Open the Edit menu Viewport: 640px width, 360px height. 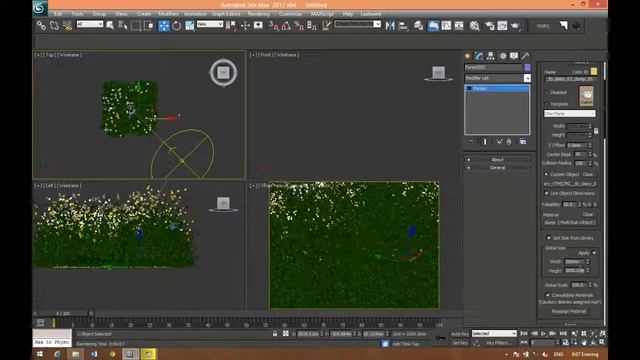[x=58, y=14]
